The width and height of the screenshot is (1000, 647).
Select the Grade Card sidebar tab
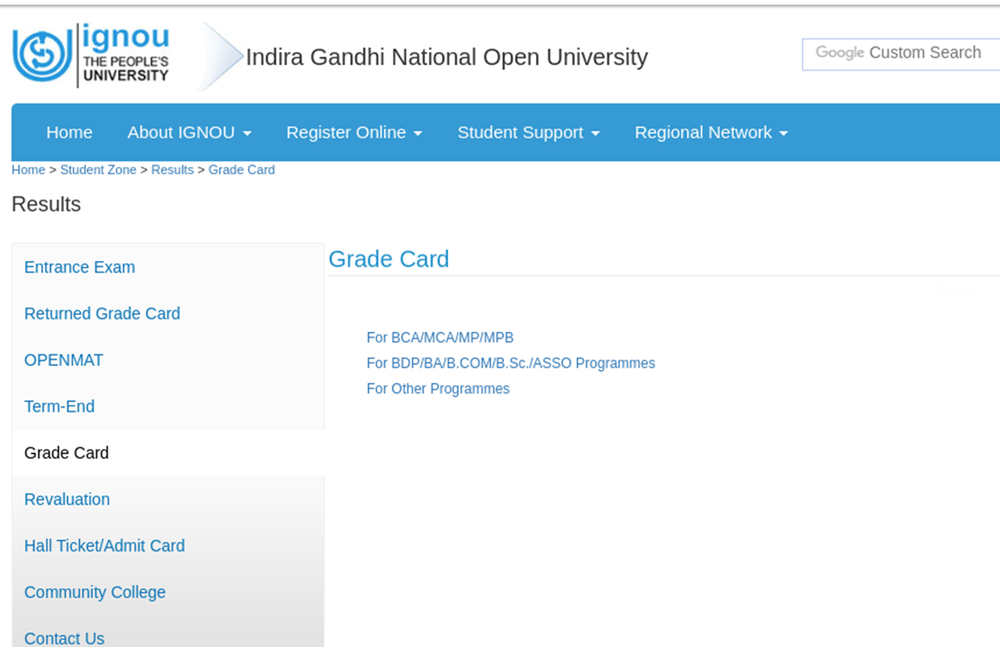point(66,453)
